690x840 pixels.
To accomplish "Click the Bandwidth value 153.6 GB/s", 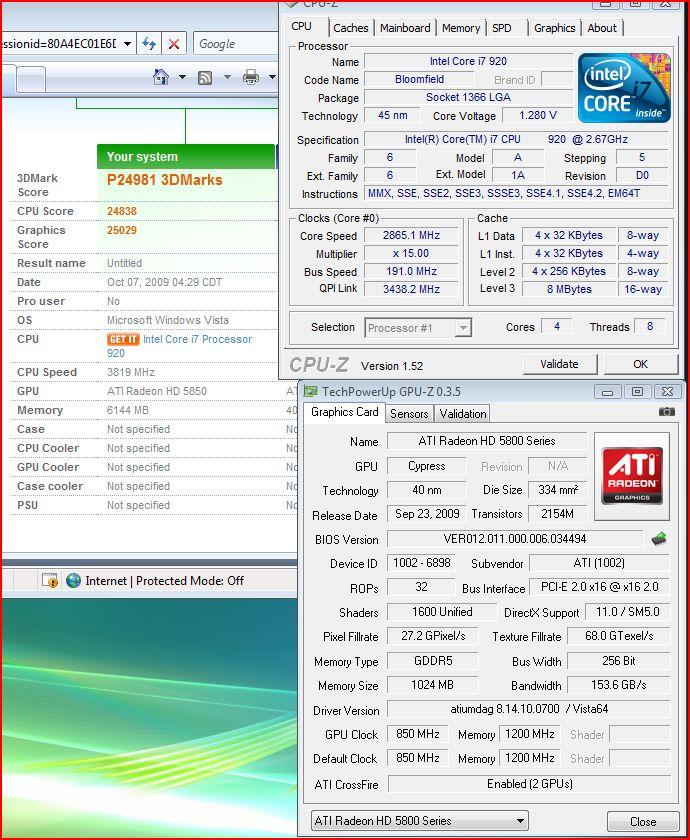I will pyautogui.click(x=619, y=685).
